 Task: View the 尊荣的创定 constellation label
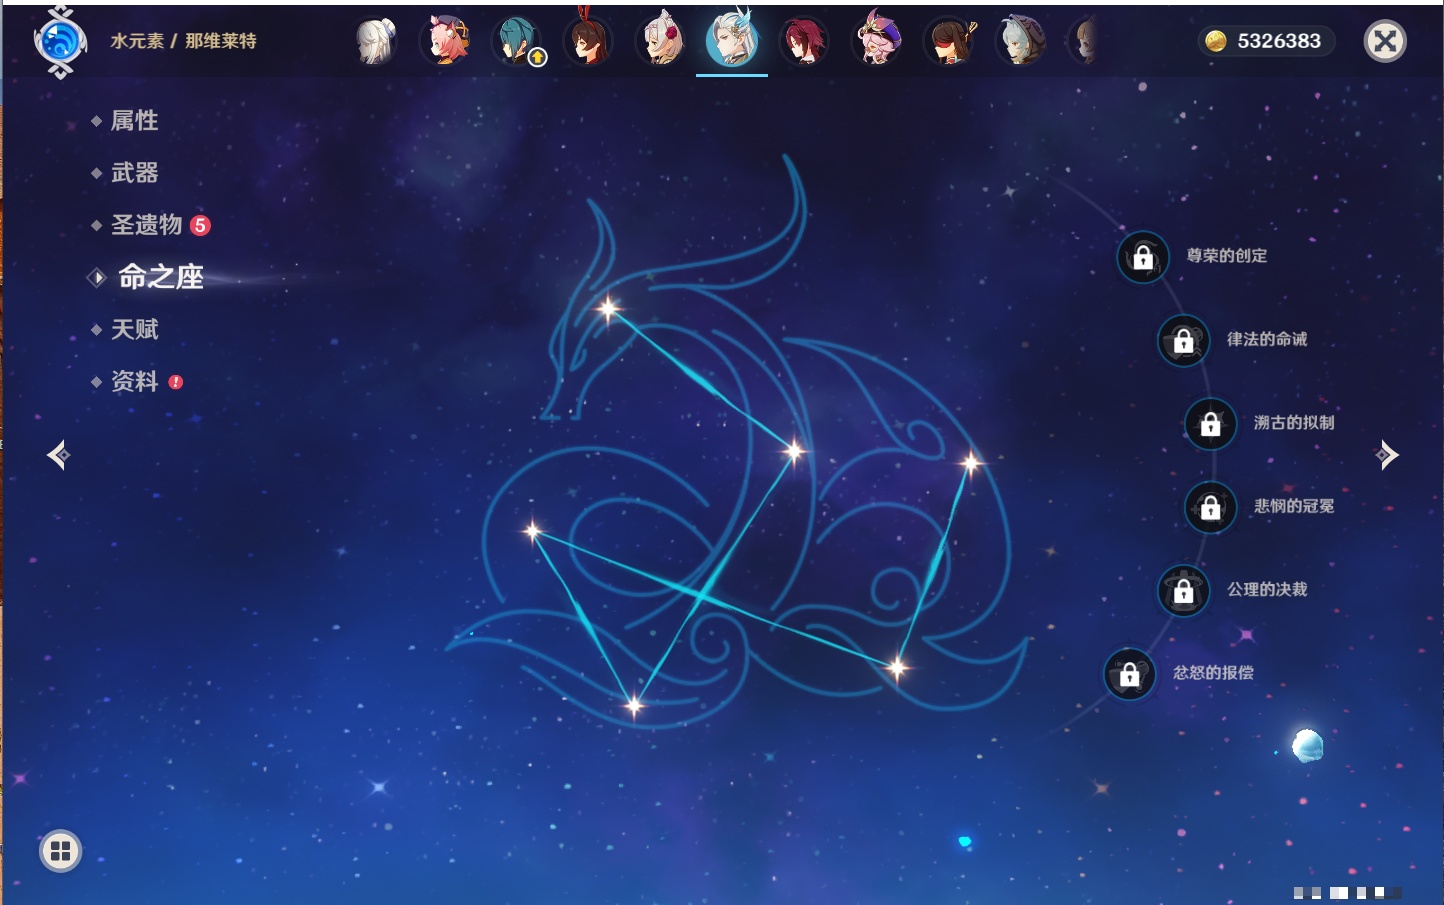[1226, 256]
